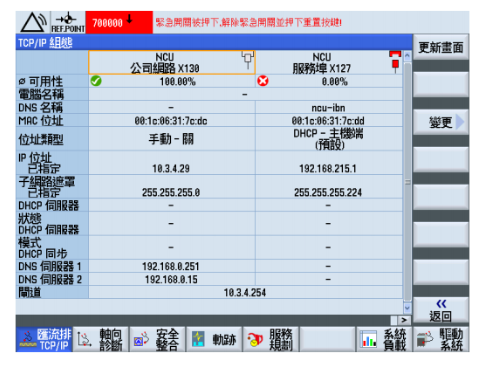Click the alarm warning triangle icon

click(33, 22)
